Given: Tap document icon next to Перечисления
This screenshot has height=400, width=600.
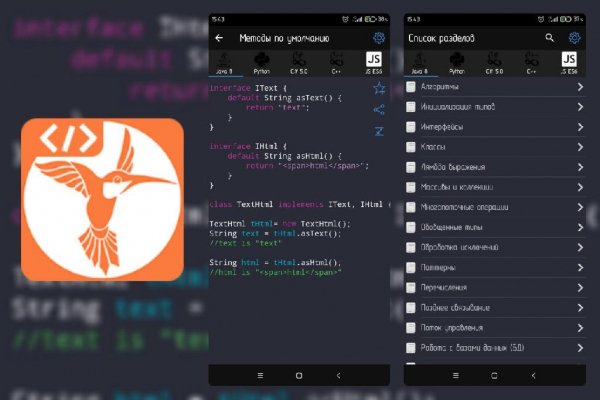Looking at the screenshot, I should click(411, 288).
